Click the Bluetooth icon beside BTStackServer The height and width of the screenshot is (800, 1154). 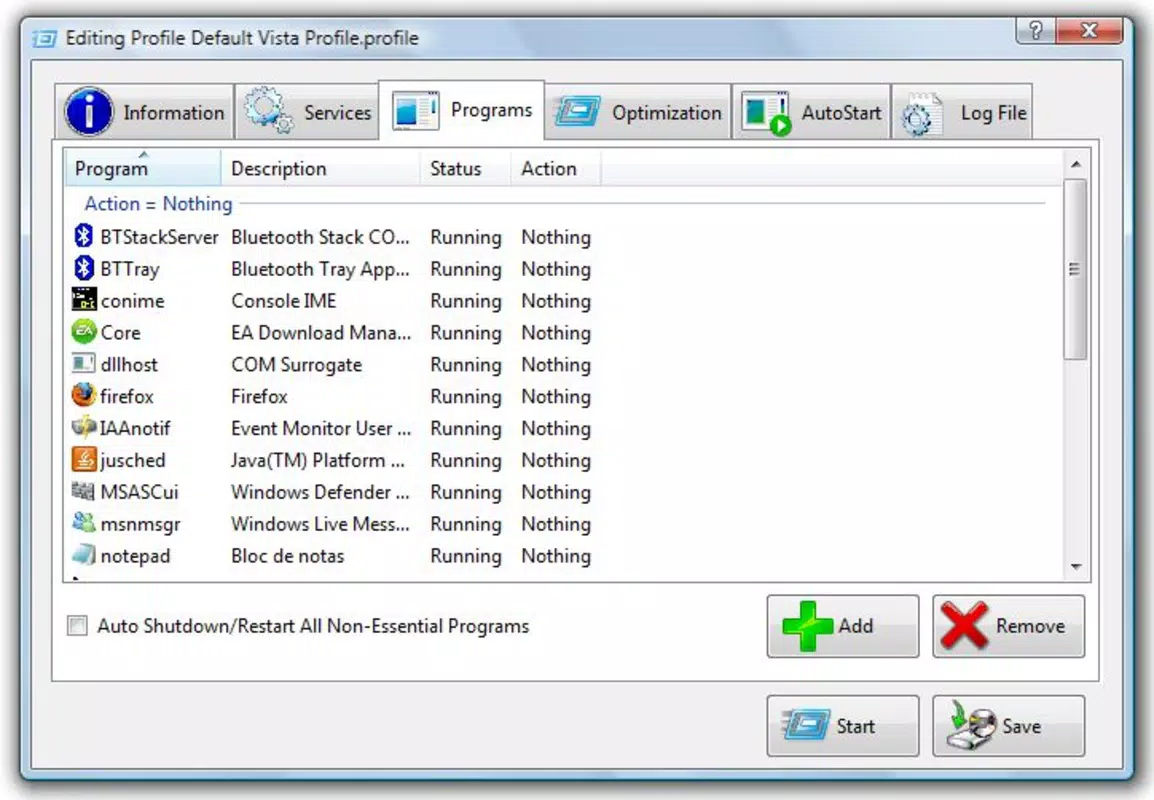coord(84,236)
